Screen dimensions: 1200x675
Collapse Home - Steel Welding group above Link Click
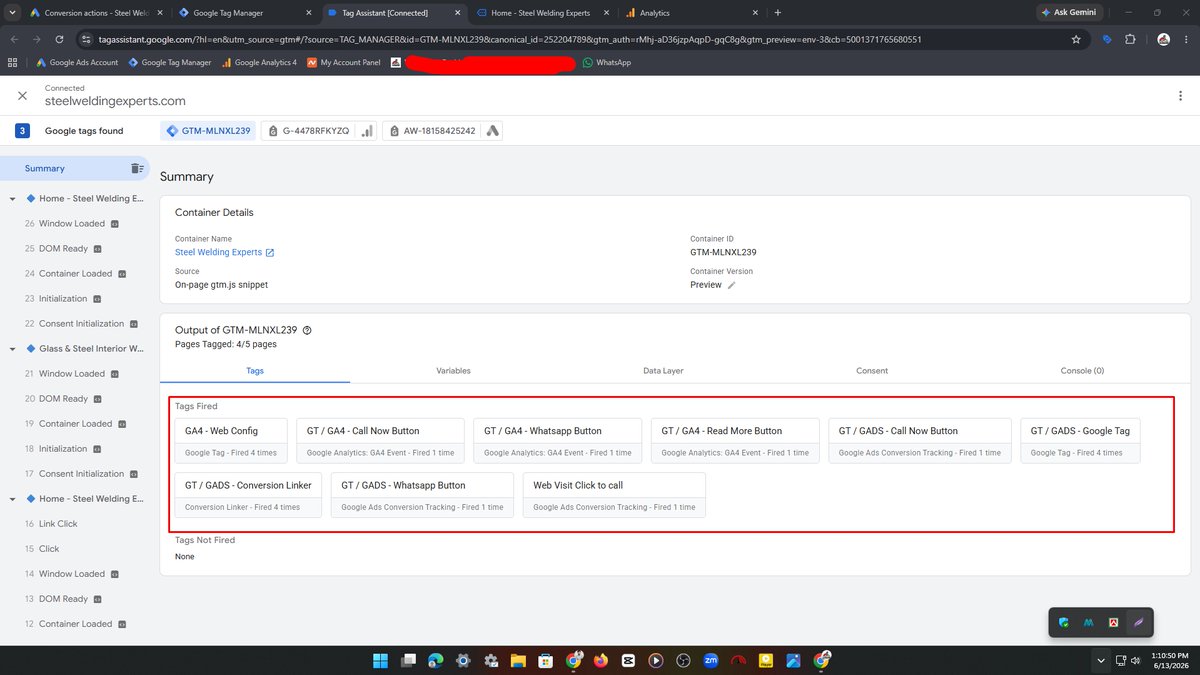pyautogui.click(x=12, y=499)
